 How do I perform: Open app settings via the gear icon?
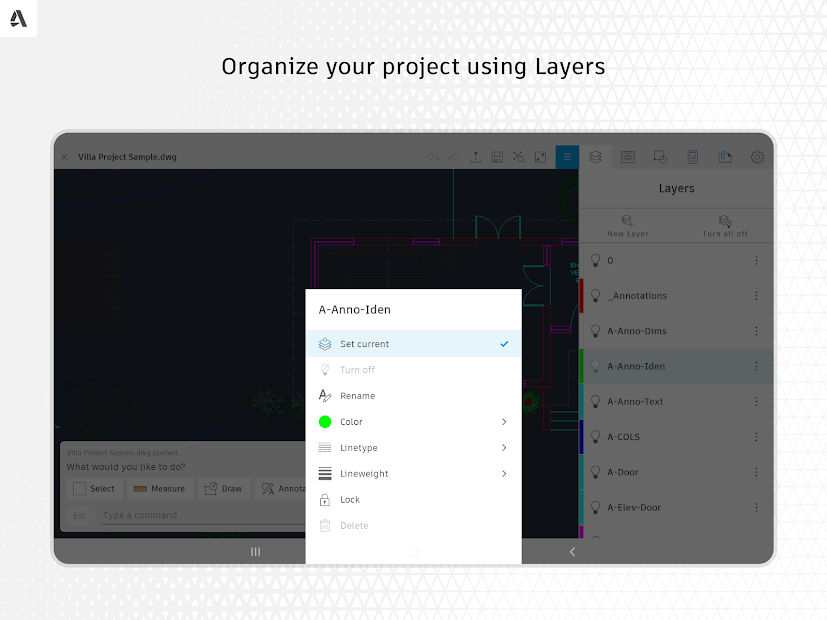point(756,157)
